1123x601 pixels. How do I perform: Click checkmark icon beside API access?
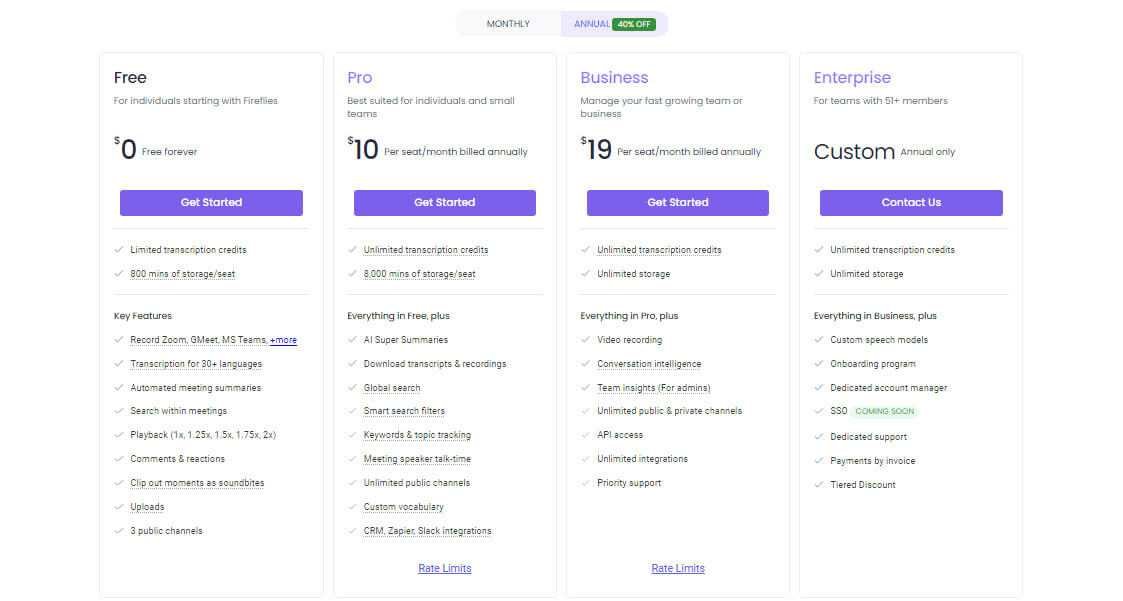click(x=586, y=435)
